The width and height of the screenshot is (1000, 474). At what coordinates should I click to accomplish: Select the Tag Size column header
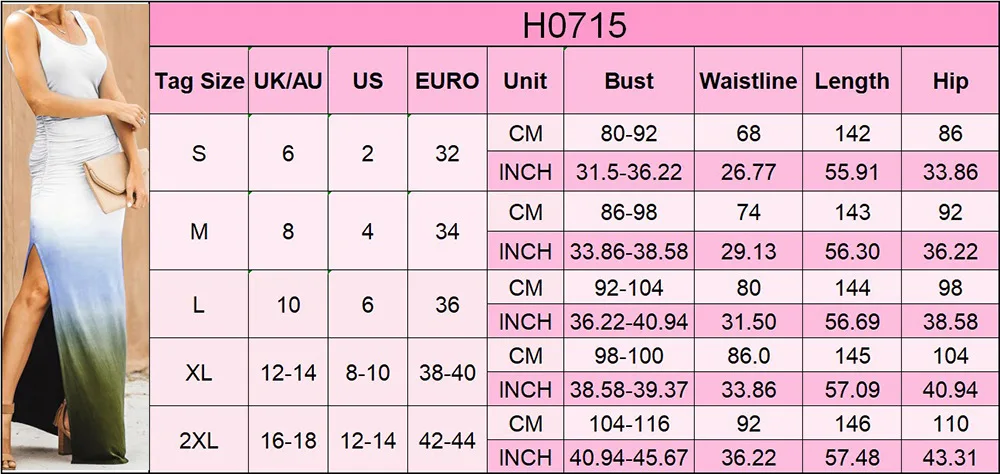(x=199, y=81)
